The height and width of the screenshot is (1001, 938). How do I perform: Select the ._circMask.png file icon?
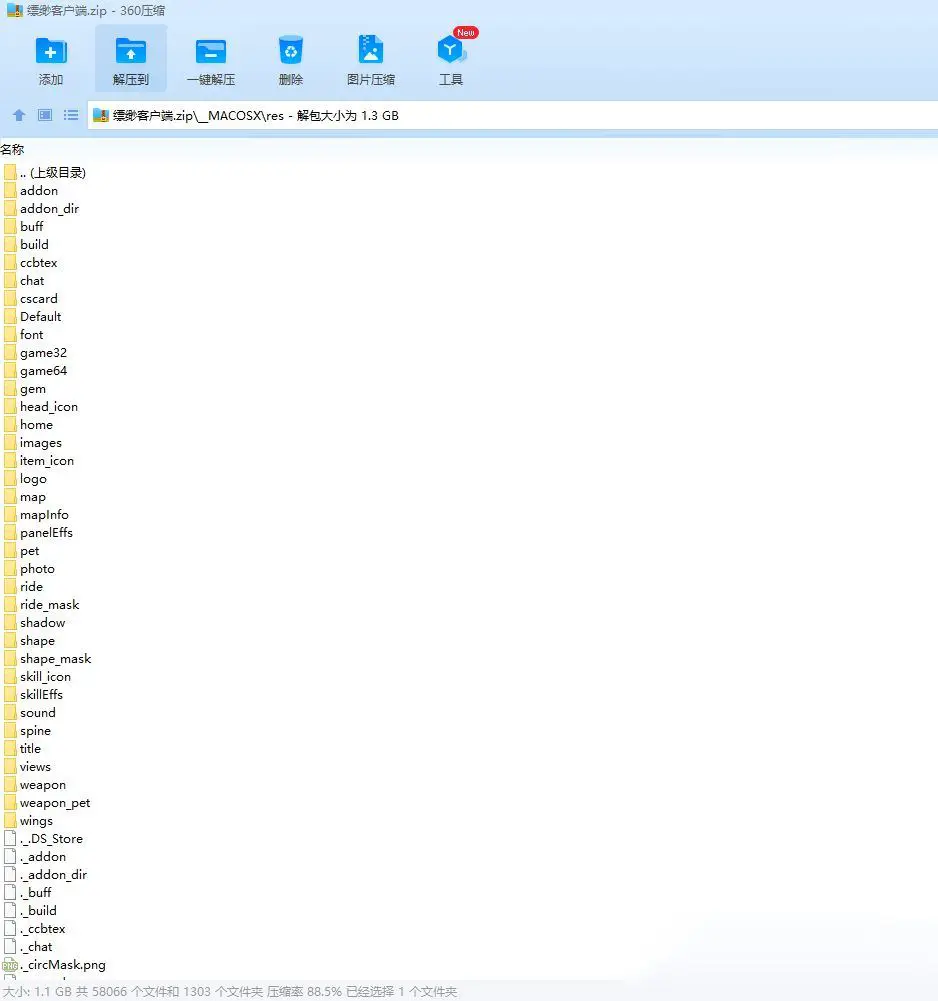click(x=10, y=965)
